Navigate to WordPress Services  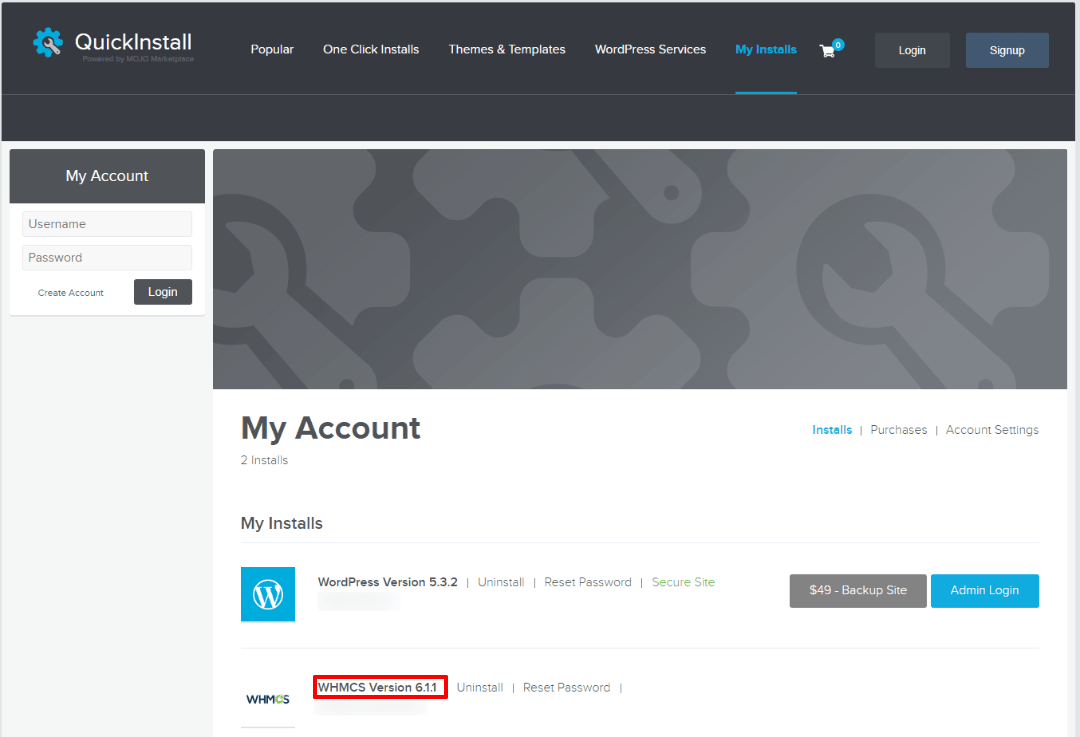pyautogui.click(x=650, y=50)
